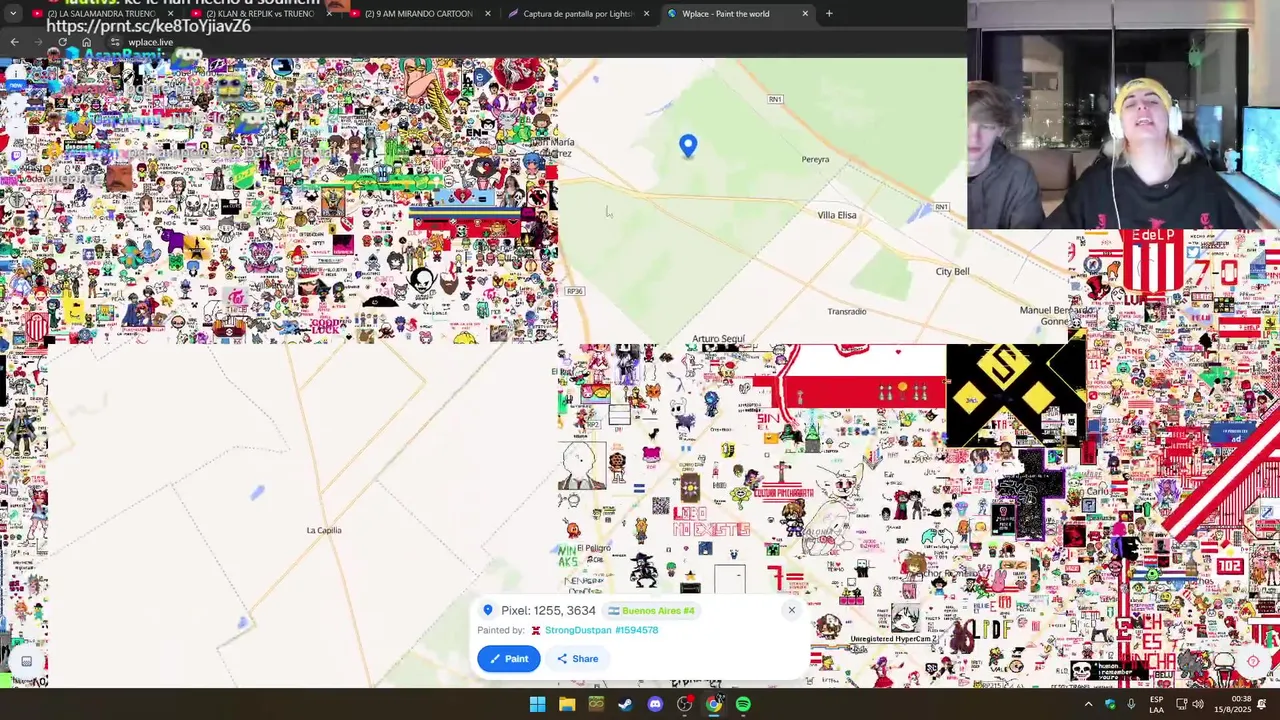Open a new browser tab
Image resolution: width=1280 pixels, height=720 pixels.
pyautogui.click(x=829, y=14)
